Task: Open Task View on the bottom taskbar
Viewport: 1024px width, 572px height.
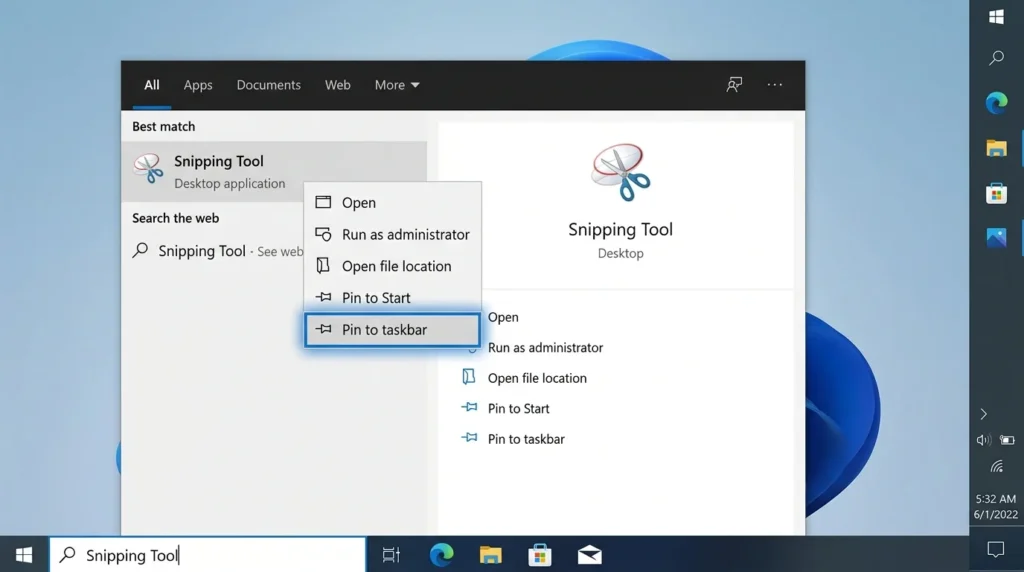Action: point(391,555)
